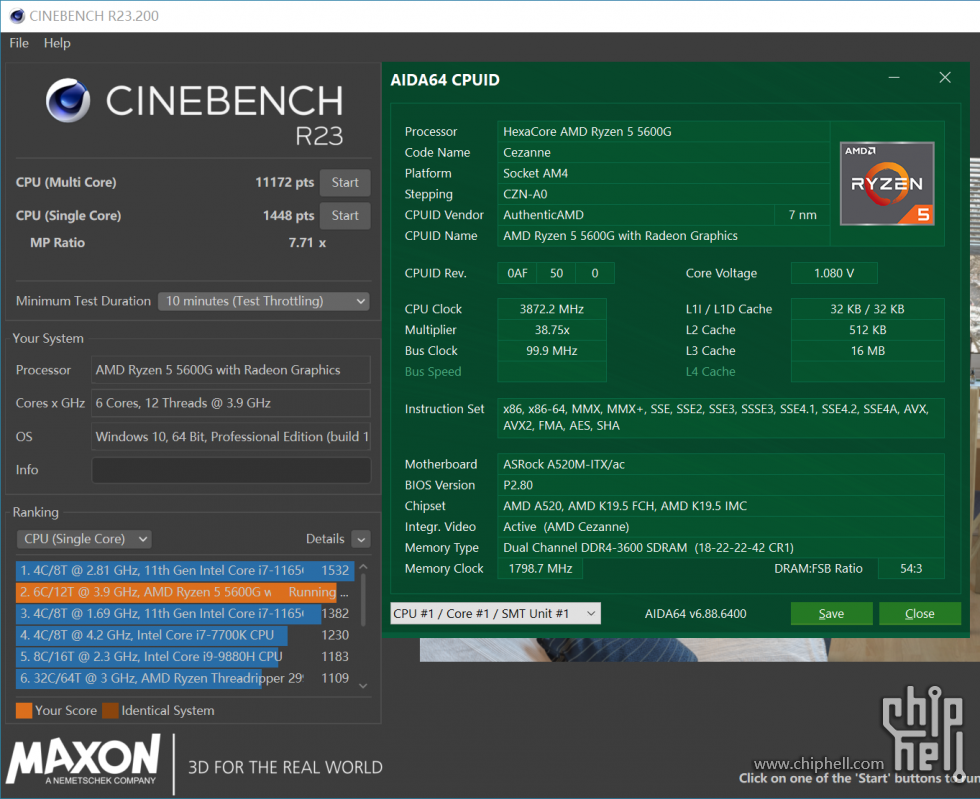Click the brown Identical System swatch
Image resolution: width=980 pixels, height=799 pixels.
pyautogui.click(x=110, y=711)
